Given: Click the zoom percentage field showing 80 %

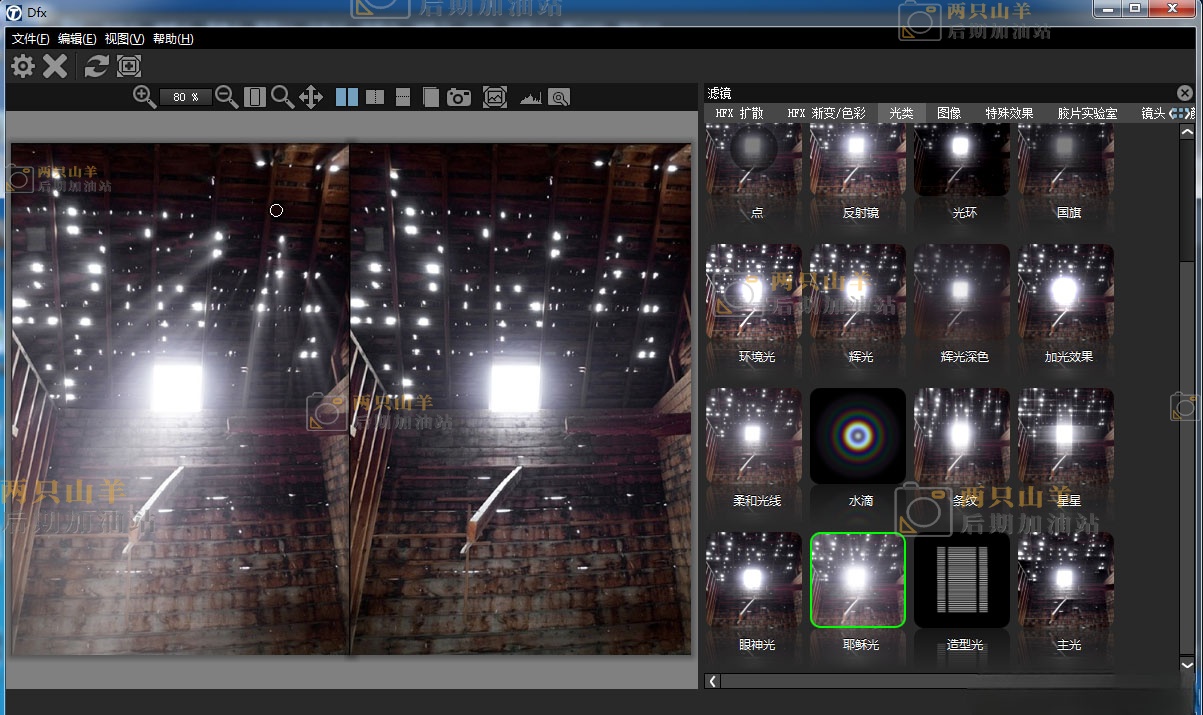Looking at the screenshot, I should coord(186,97).
